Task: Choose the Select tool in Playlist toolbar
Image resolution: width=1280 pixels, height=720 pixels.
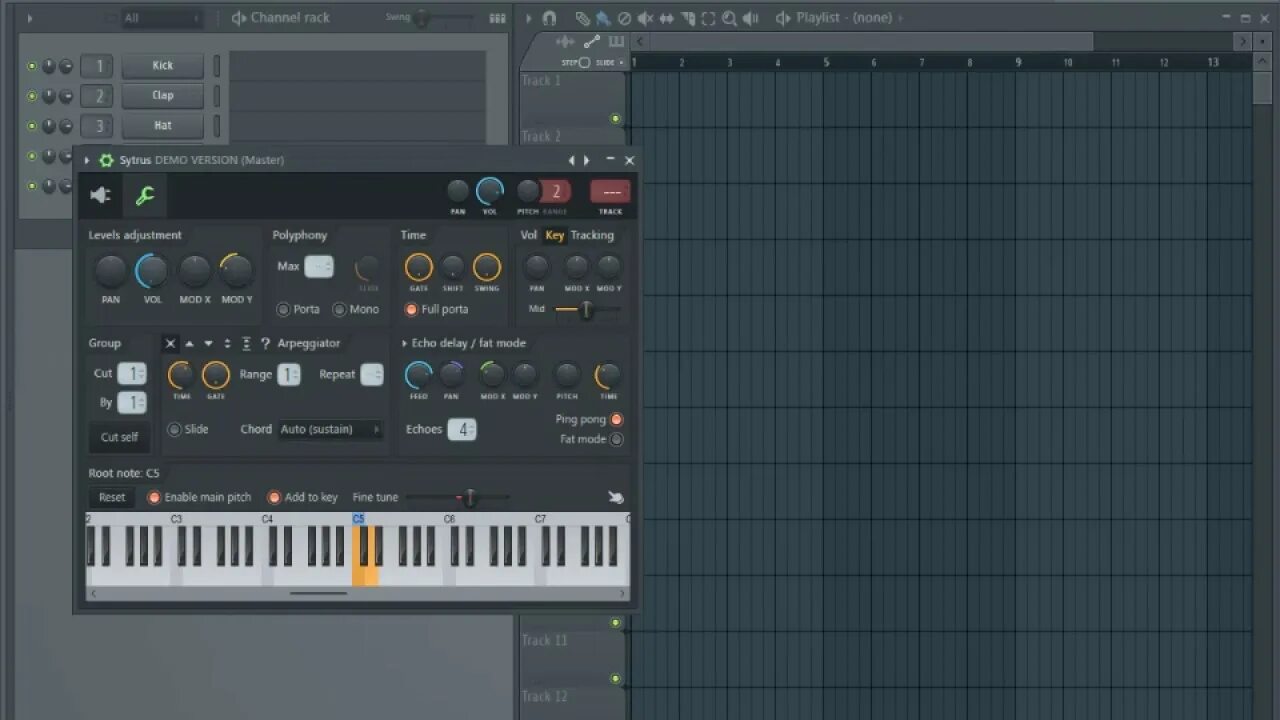Action: coord(708,18)
